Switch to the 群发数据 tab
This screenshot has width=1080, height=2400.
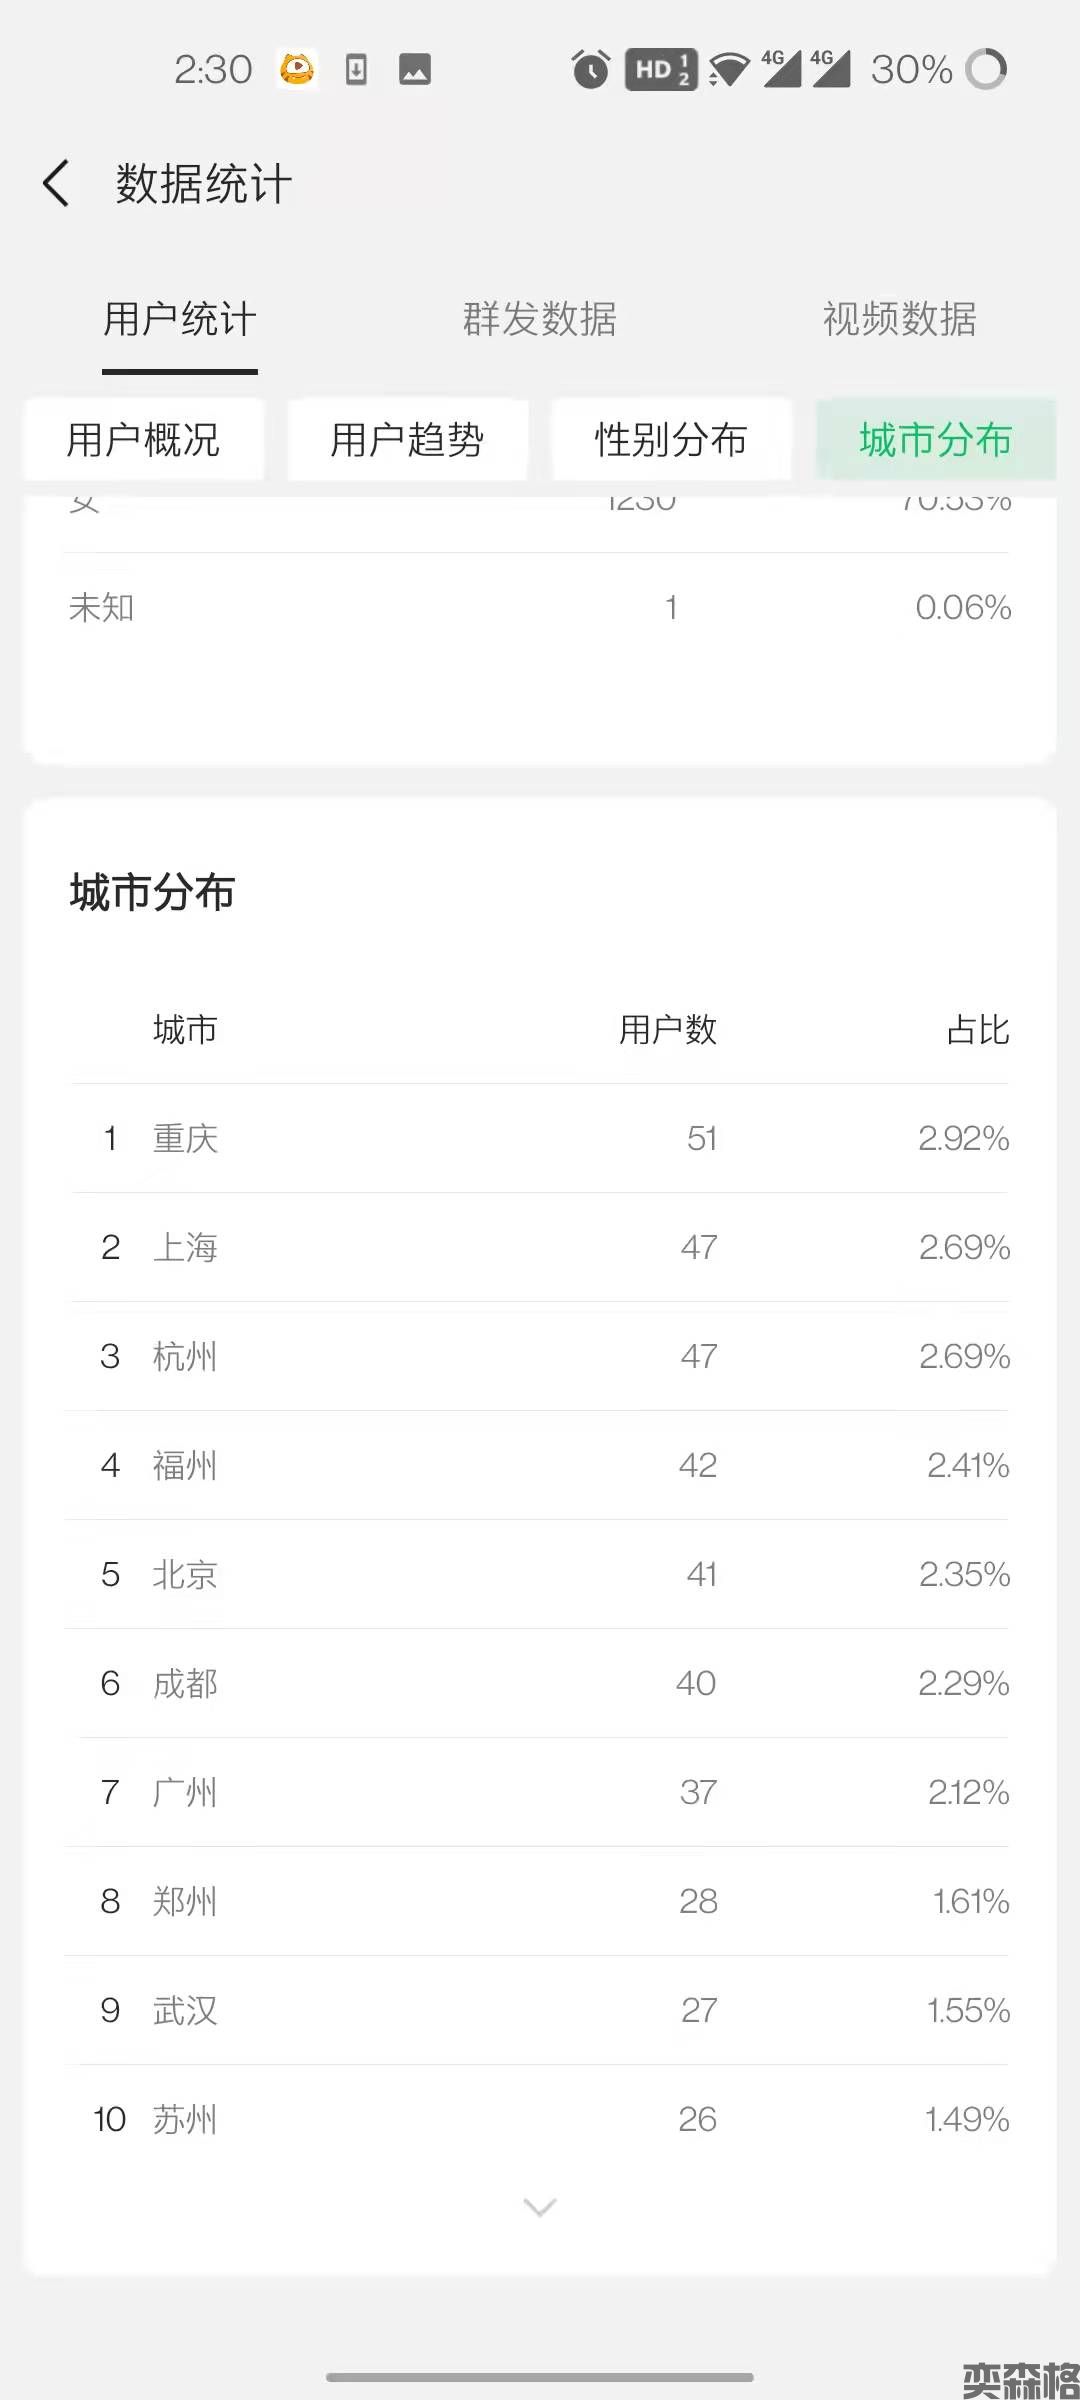[x=540, y=319]
